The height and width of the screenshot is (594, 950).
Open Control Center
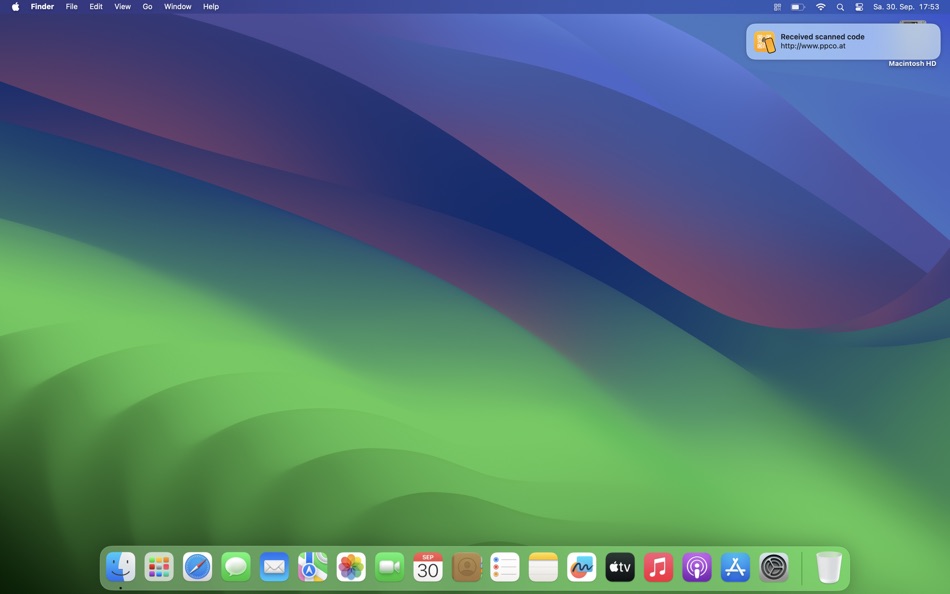pyautogui.click(x=859, y=7)
